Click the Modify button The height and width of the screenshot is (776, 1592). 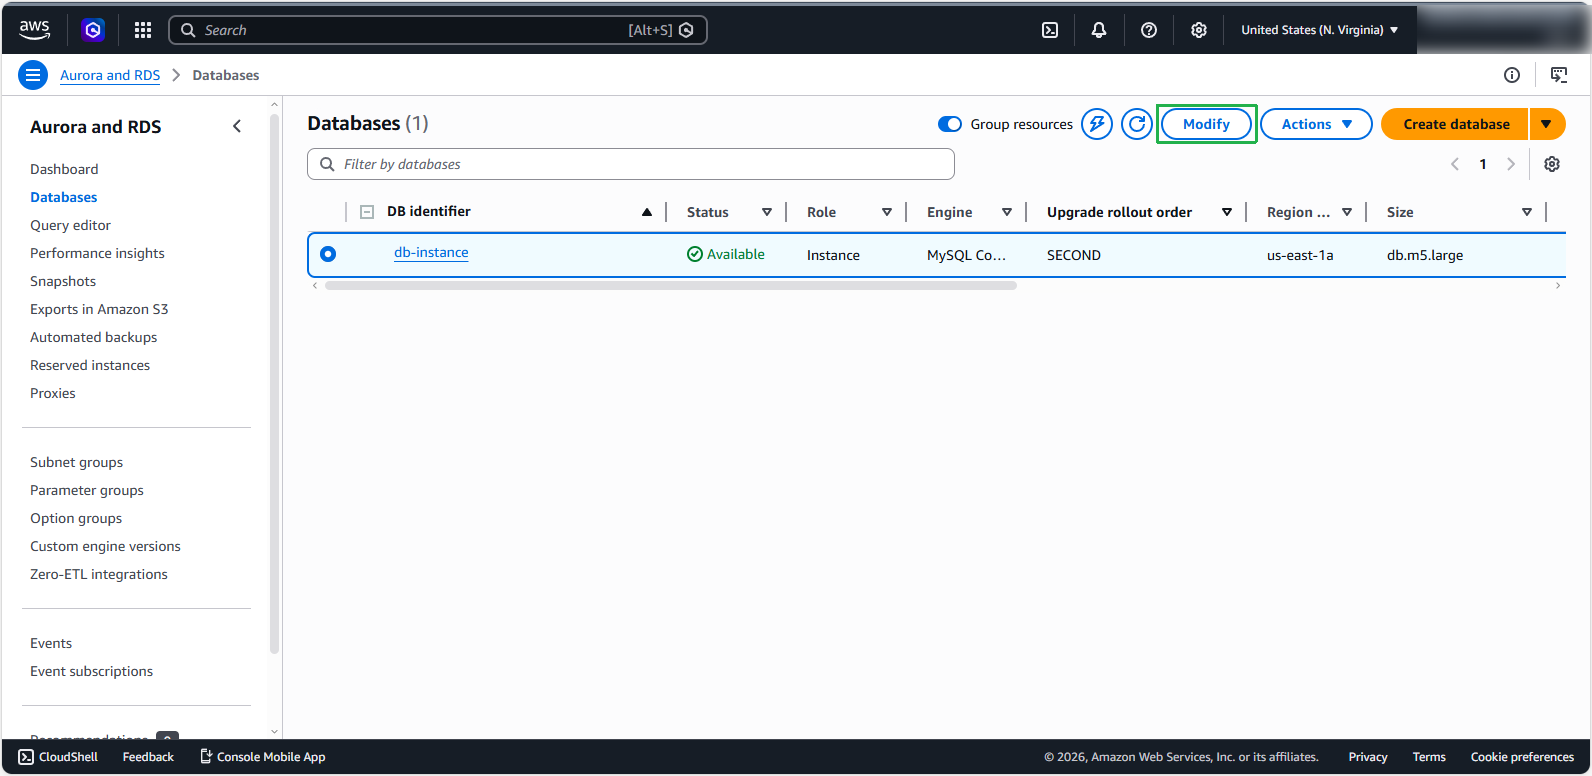1206,124
